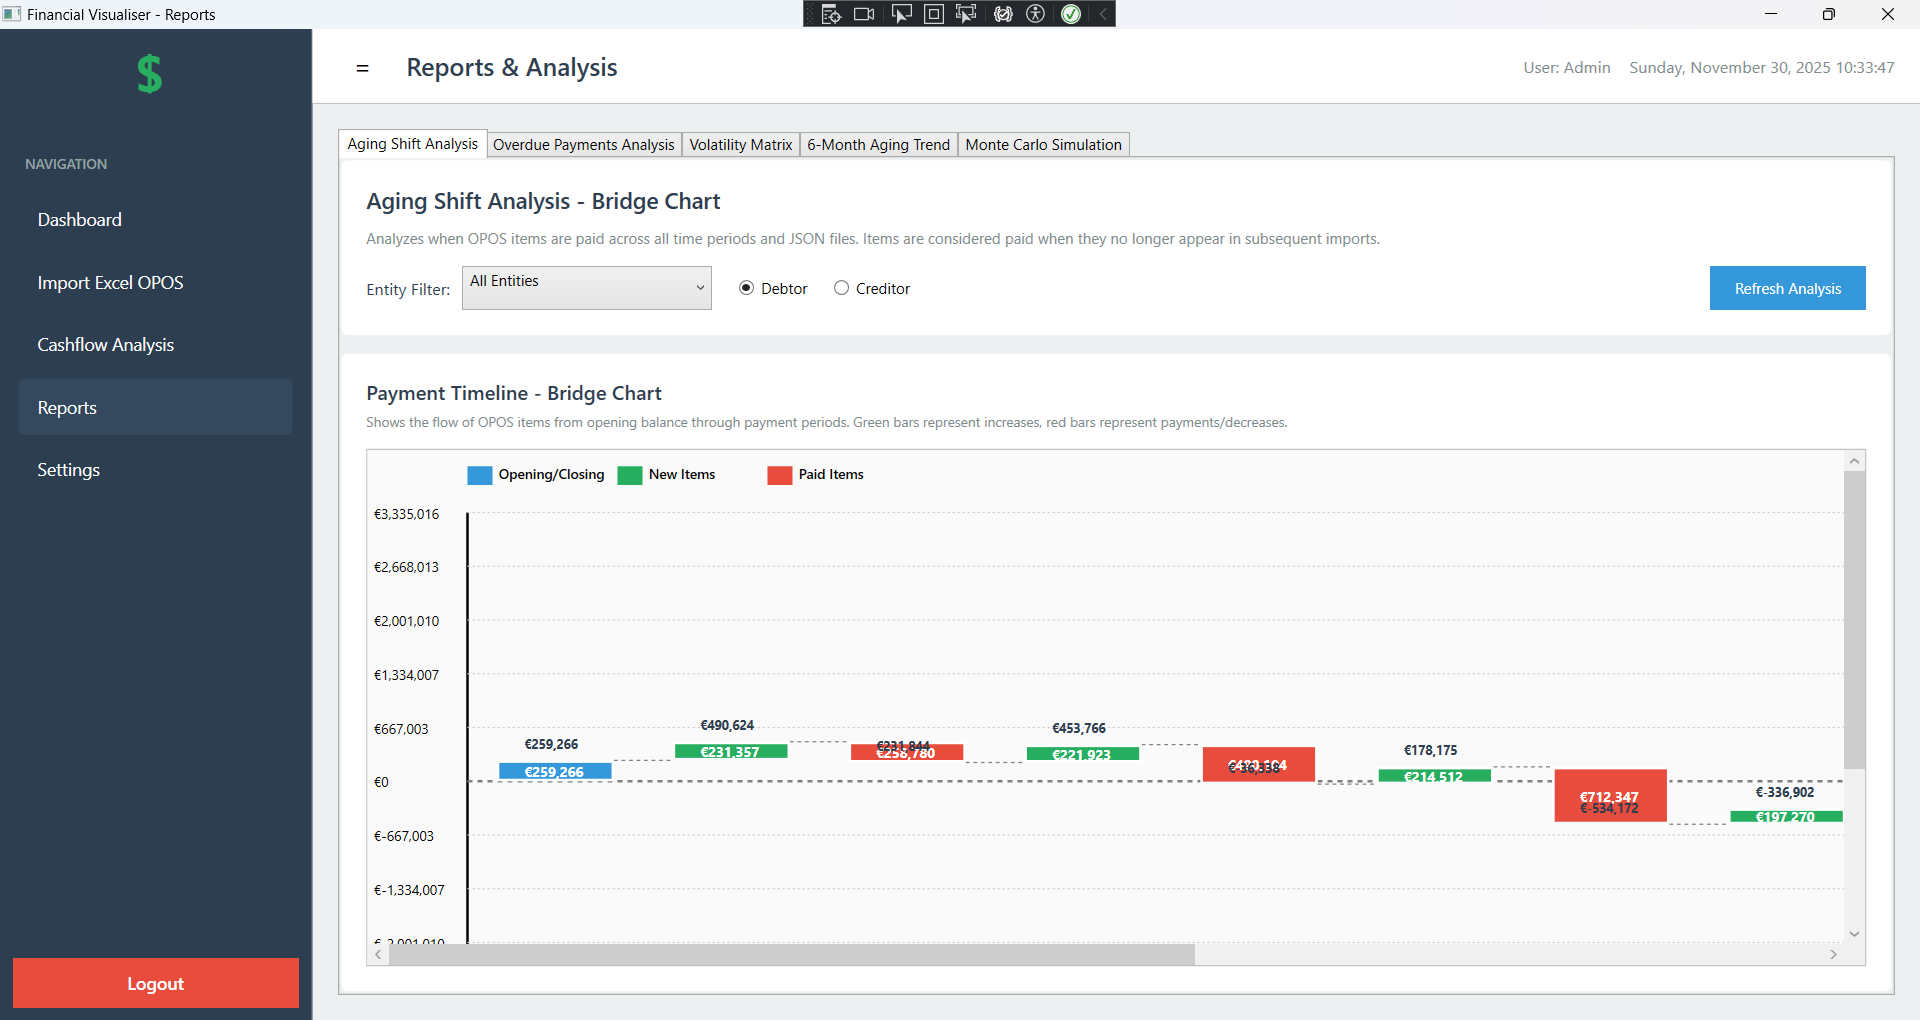Click the dollar sign logo in sidebar
Image resolution: width=1920 pixels, height=1020 pixels.
(149, 73)
